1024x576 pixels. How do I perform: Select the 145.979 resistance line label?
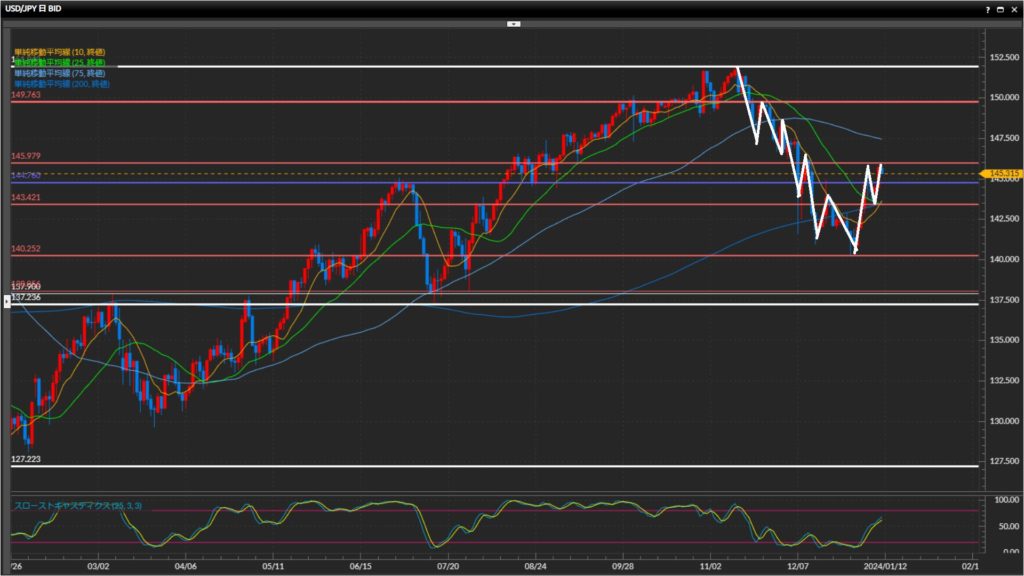[x=25, y=156]
